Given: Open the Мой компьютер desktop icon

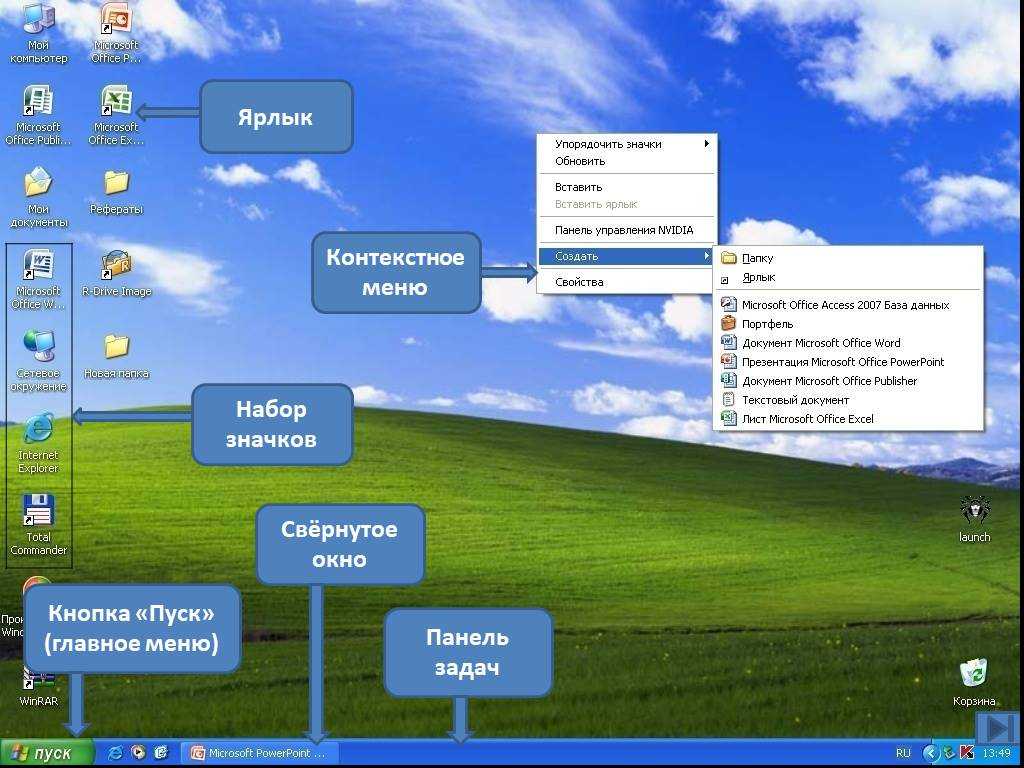Looking at the screenshot, I should click(x=39, y=33).
